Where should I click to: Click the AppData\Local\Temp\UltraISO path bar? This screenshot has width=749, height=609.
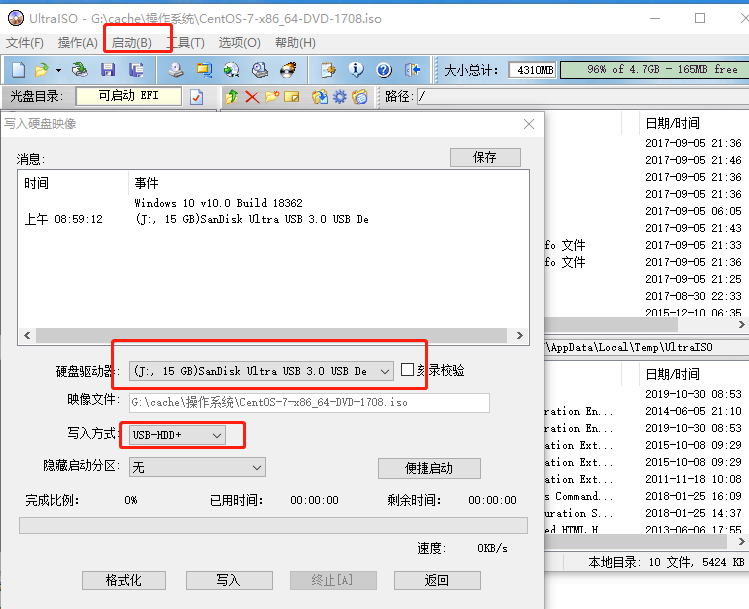tap(647, 347)
